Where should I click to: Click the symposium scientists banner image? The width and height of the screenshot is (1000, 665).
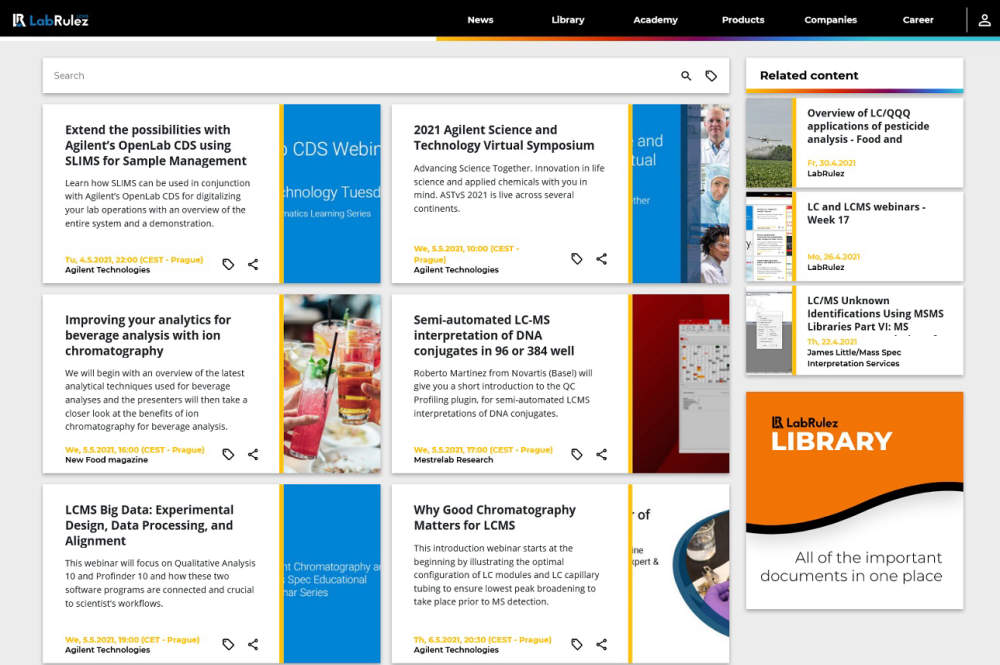tap(680, 194)
